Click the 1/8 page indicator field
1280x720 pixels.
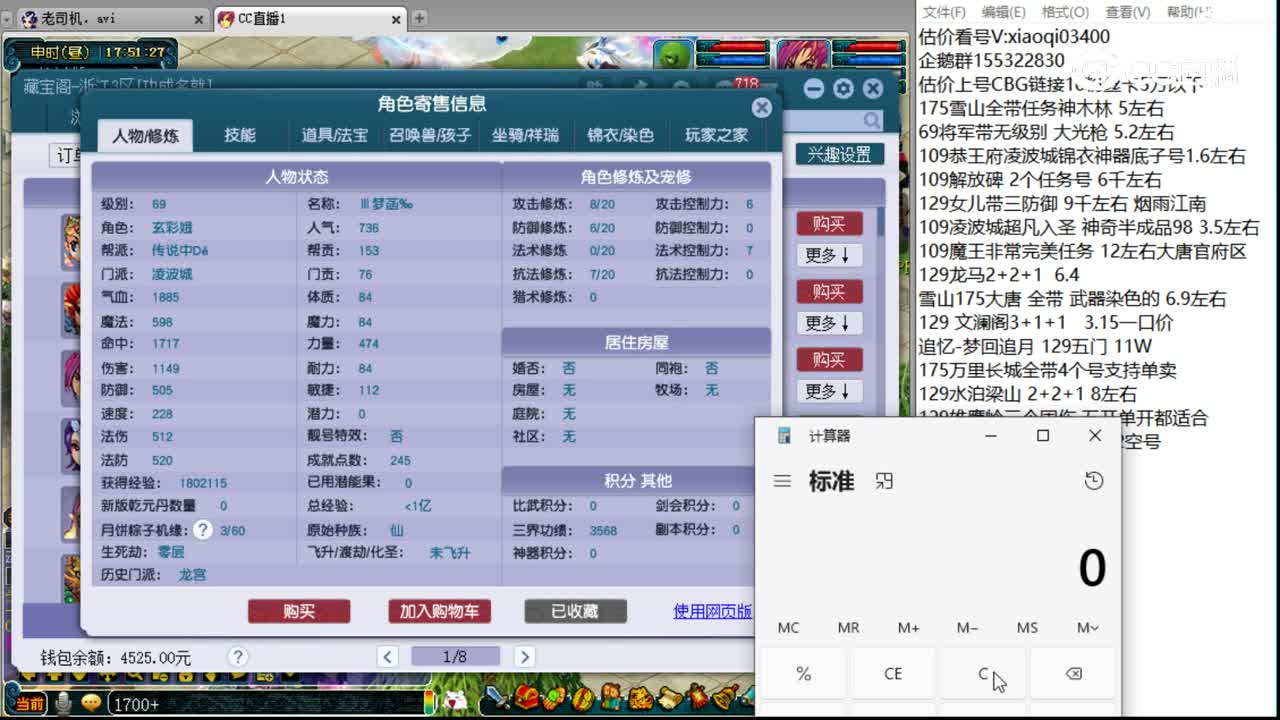click(x=455, y=657)
